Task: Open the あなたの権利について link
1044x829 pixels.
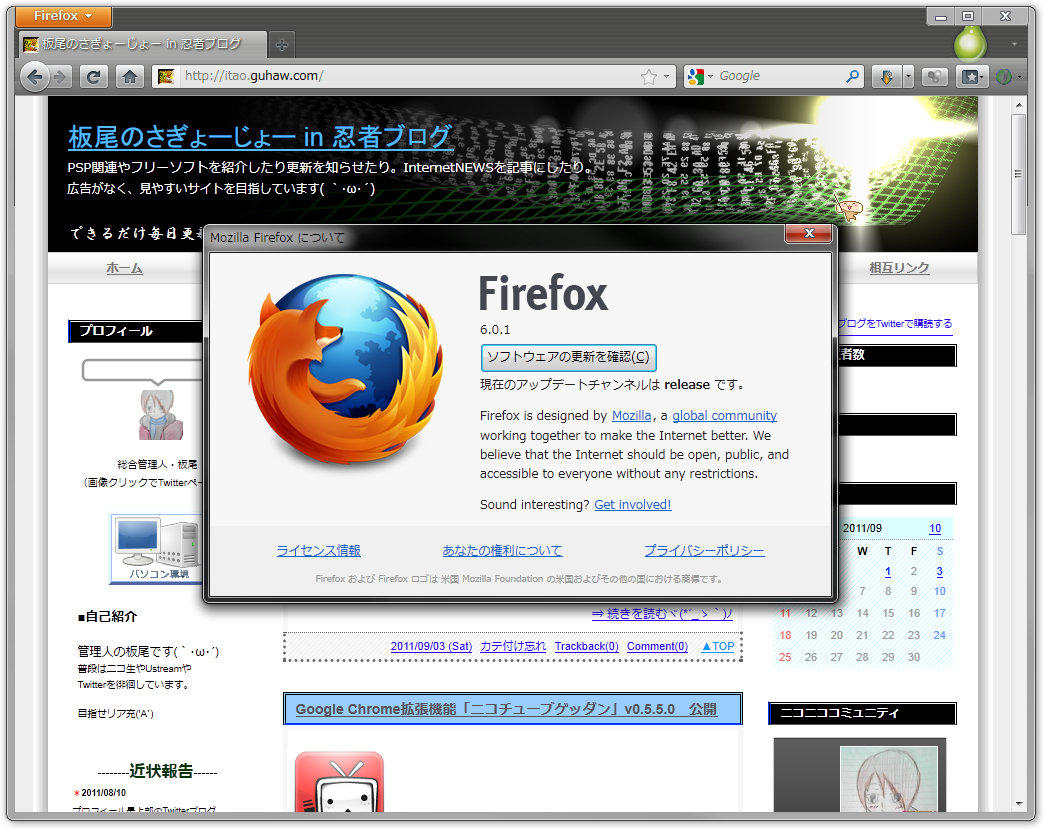Action: 502,551
